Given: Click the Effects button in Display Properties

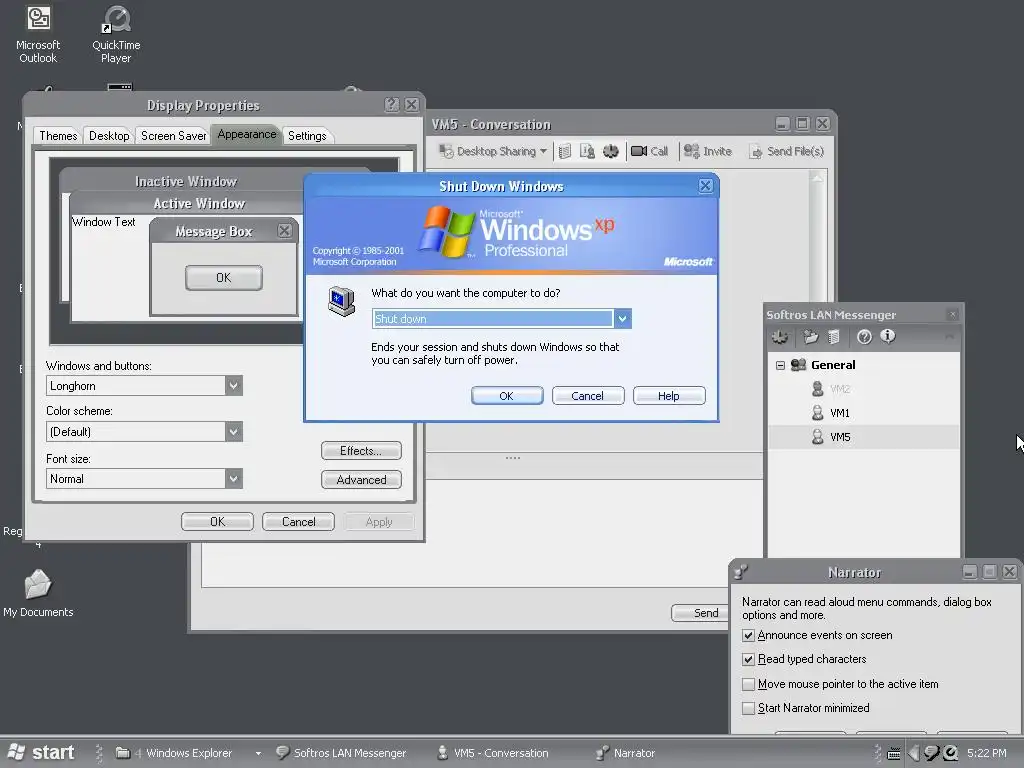Looking at the screenshot, I should [x=361, y=451].
